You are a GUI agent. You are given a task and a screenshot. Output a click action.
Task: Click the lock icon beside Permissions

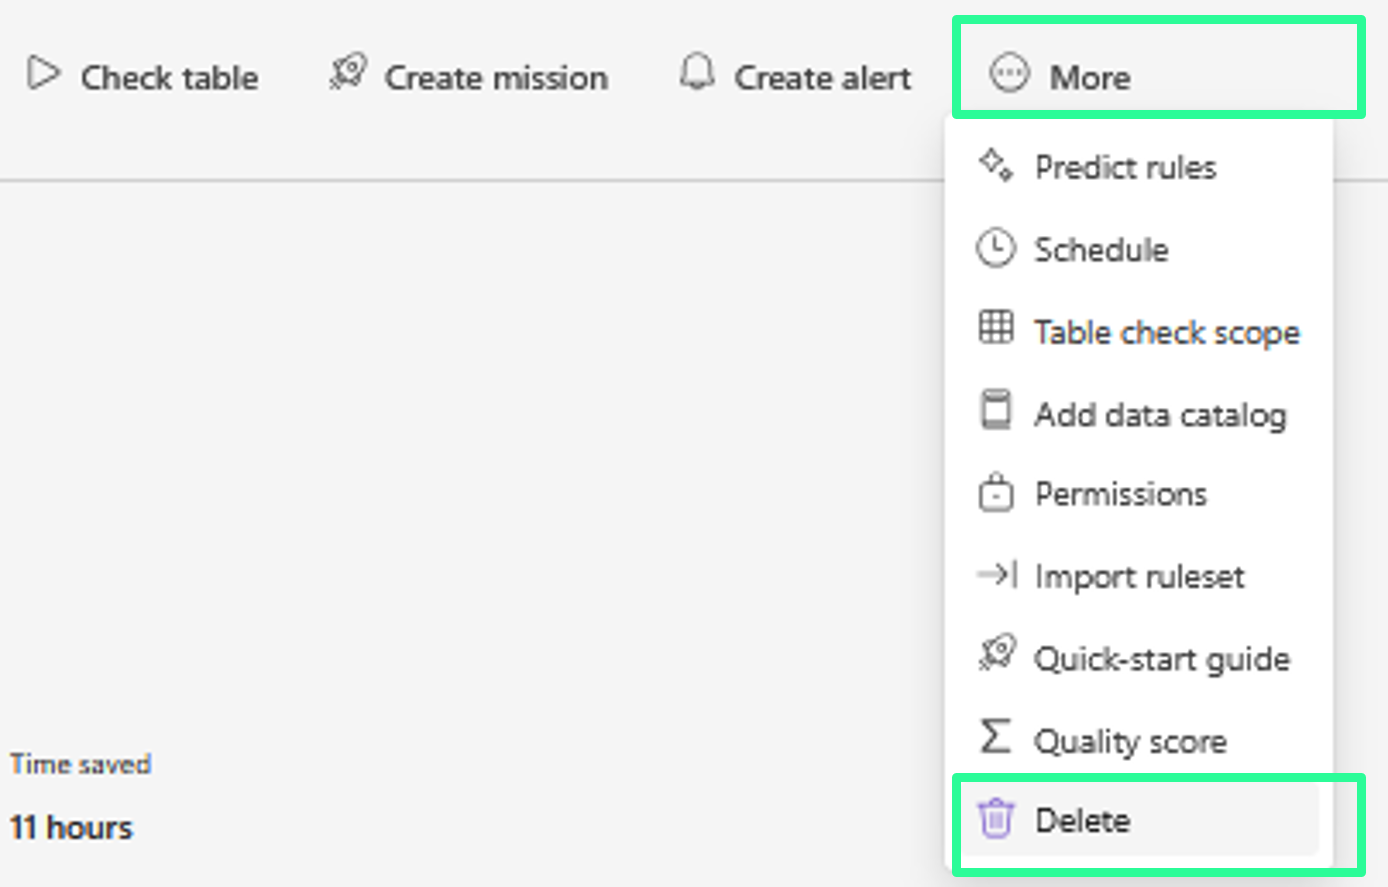point(995,493)
